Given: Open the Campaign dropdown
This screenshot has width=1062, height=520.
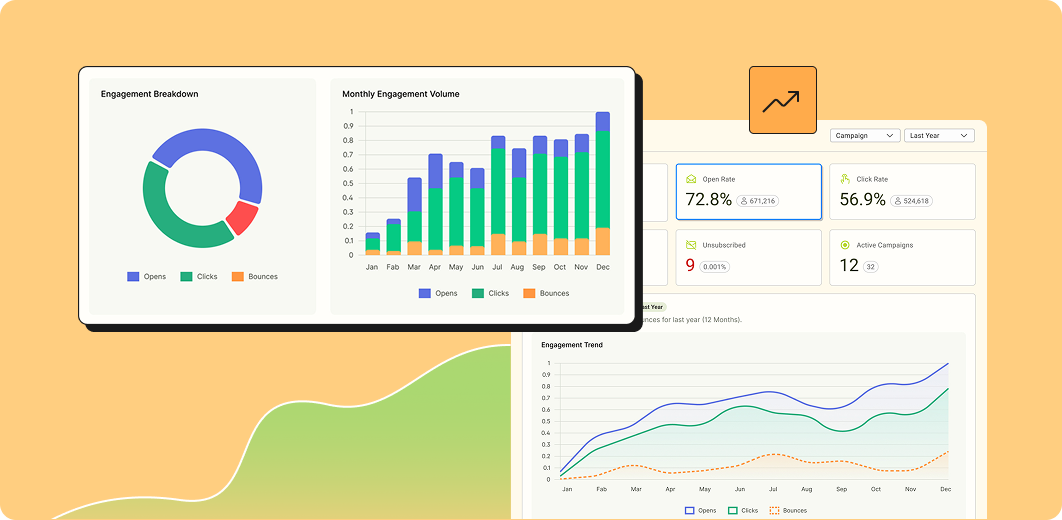Looking at the screenshot, I should tap(865, 135).
